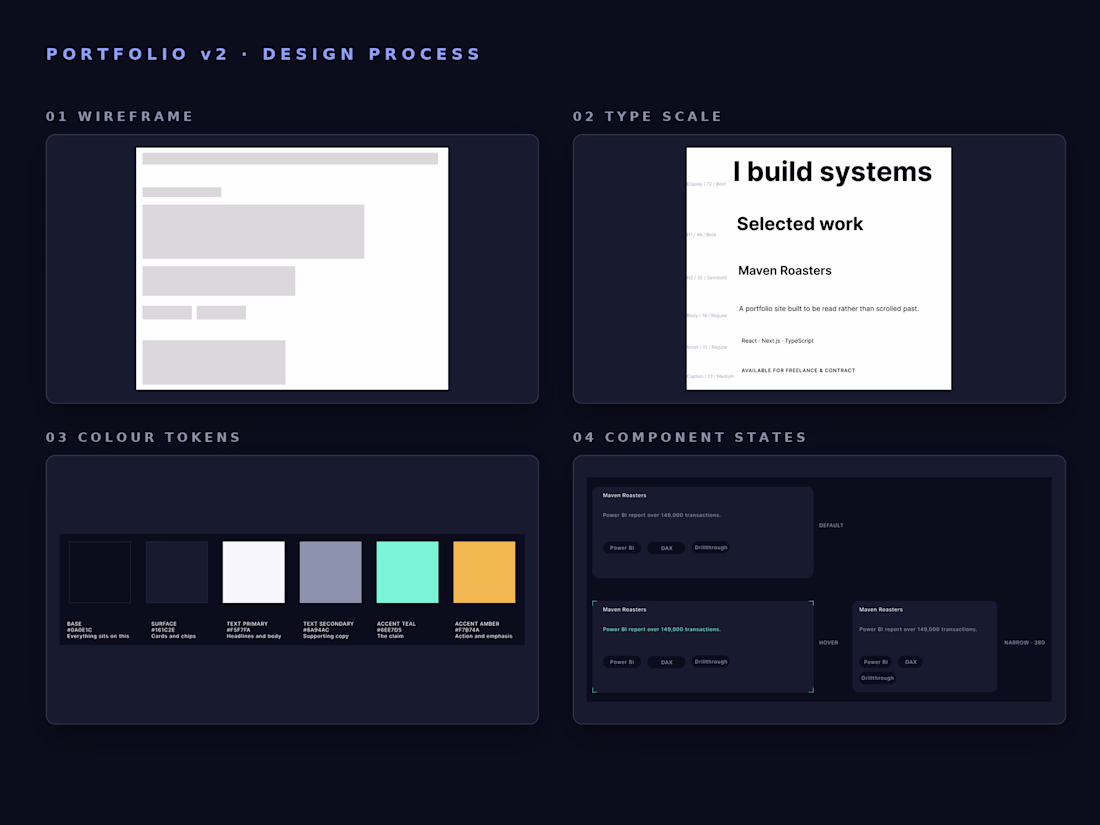Click the teal 'Power BI report' description link
Viewport: 1100px width, 825px height.
pos(662,629)
